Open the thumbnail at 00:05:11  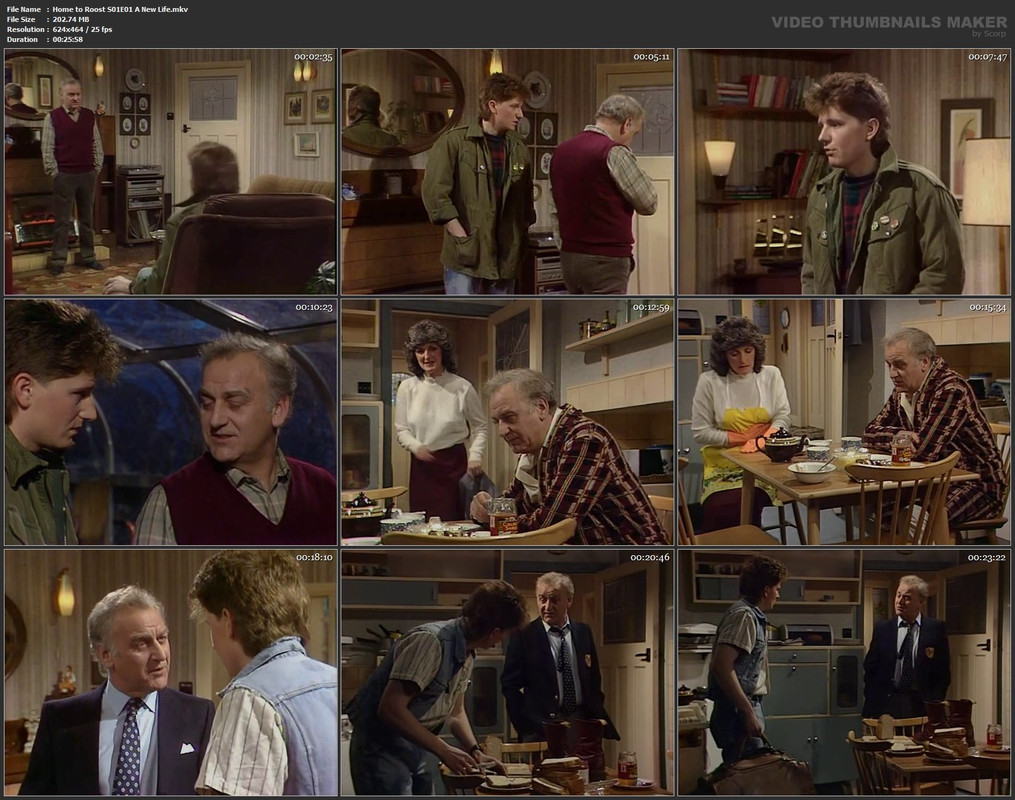[508, 172]
